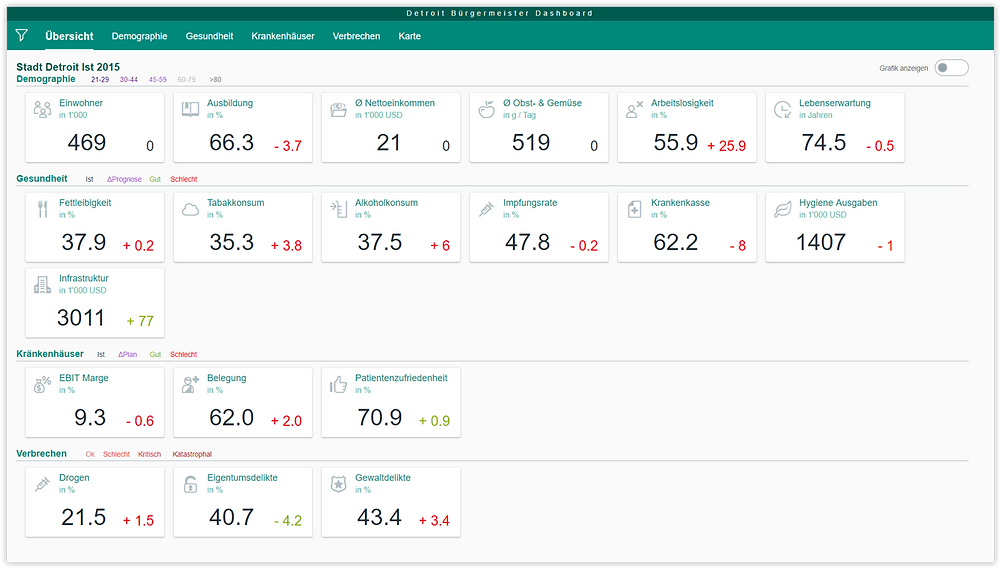Select the 21-29 age group legend

tap(99, 80)
